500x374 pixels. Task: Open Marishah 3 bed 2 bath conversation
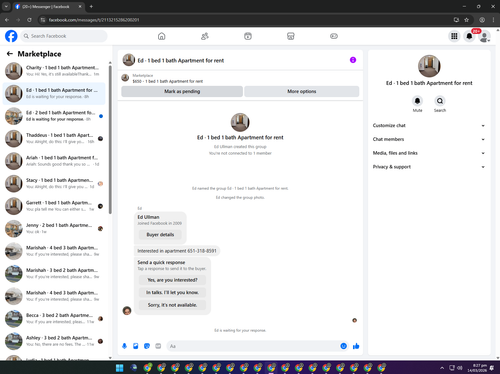pos(54,273)
